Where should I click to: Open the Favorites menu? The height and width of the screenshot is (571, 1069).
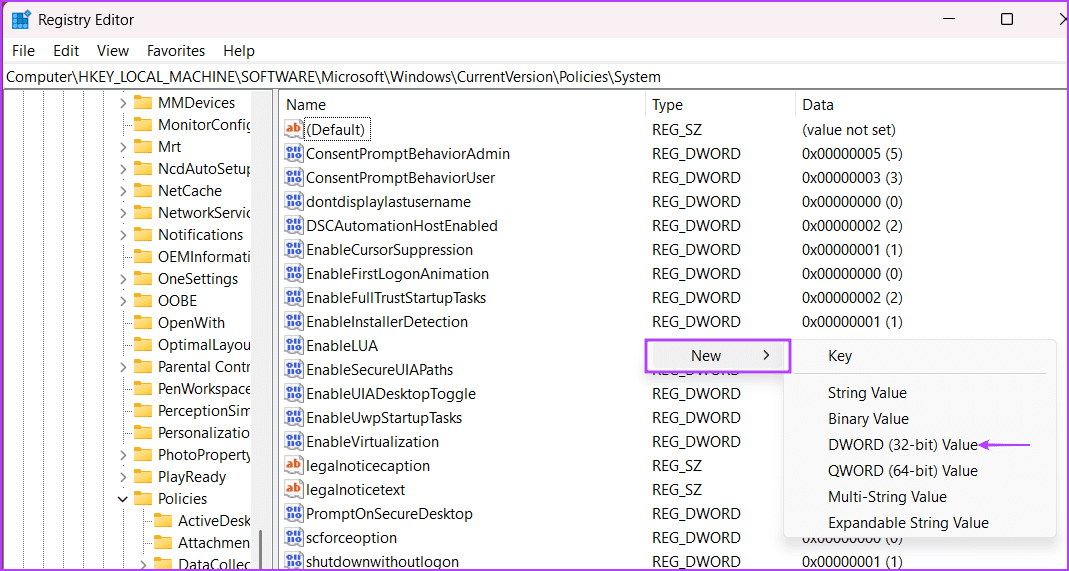coord(176,51)
